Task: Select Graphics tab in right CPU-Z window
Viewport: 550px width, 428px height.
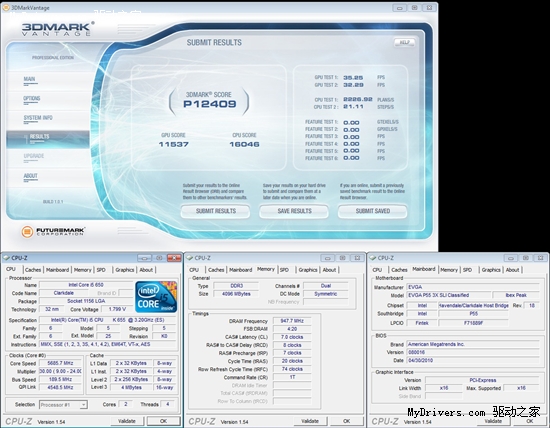Action: [491, 270]
